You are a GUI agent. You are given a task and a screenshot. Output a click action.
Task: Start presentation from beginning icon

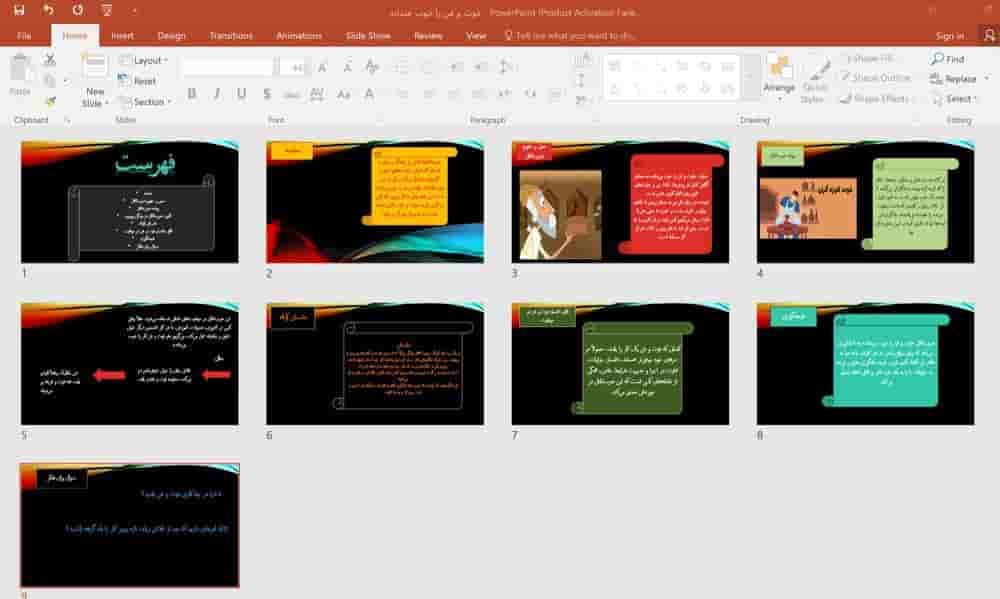(x=107, y=10)
